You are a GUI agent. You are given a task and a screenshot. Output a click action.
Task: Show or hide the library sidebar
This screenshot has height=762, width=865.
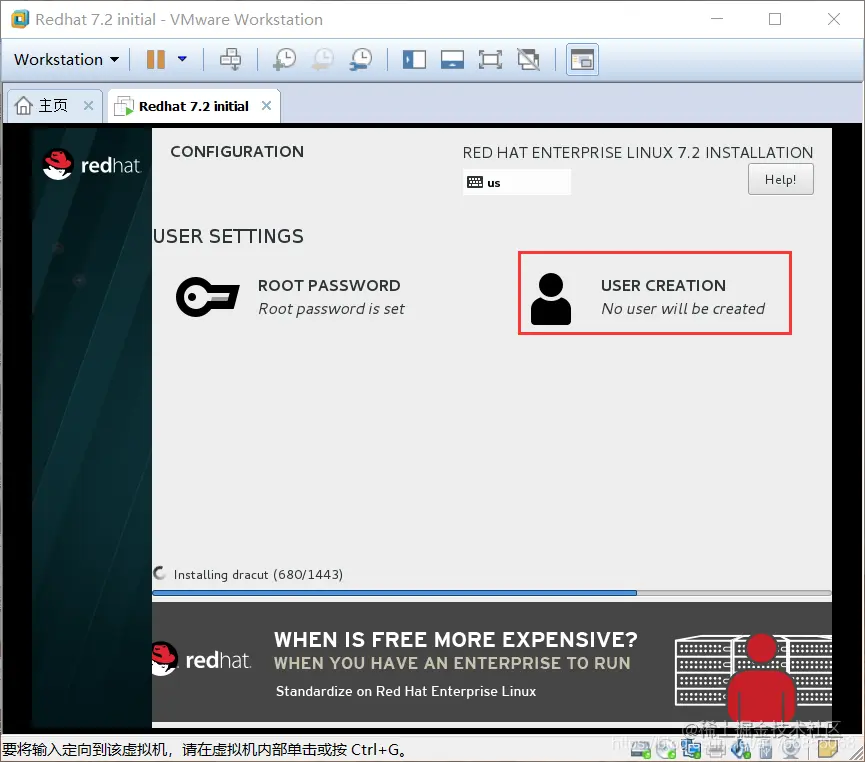point(414,59)
